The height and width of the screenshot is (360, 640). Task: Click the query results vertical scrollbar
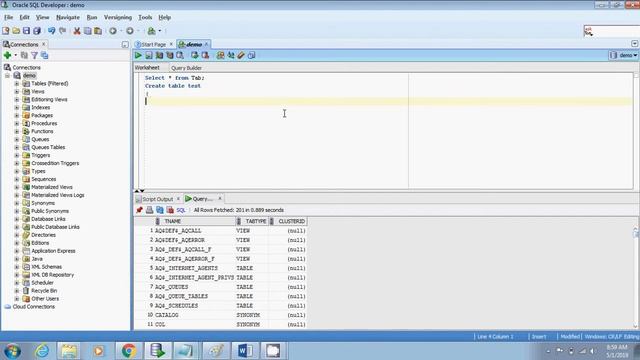coord(636,278)
